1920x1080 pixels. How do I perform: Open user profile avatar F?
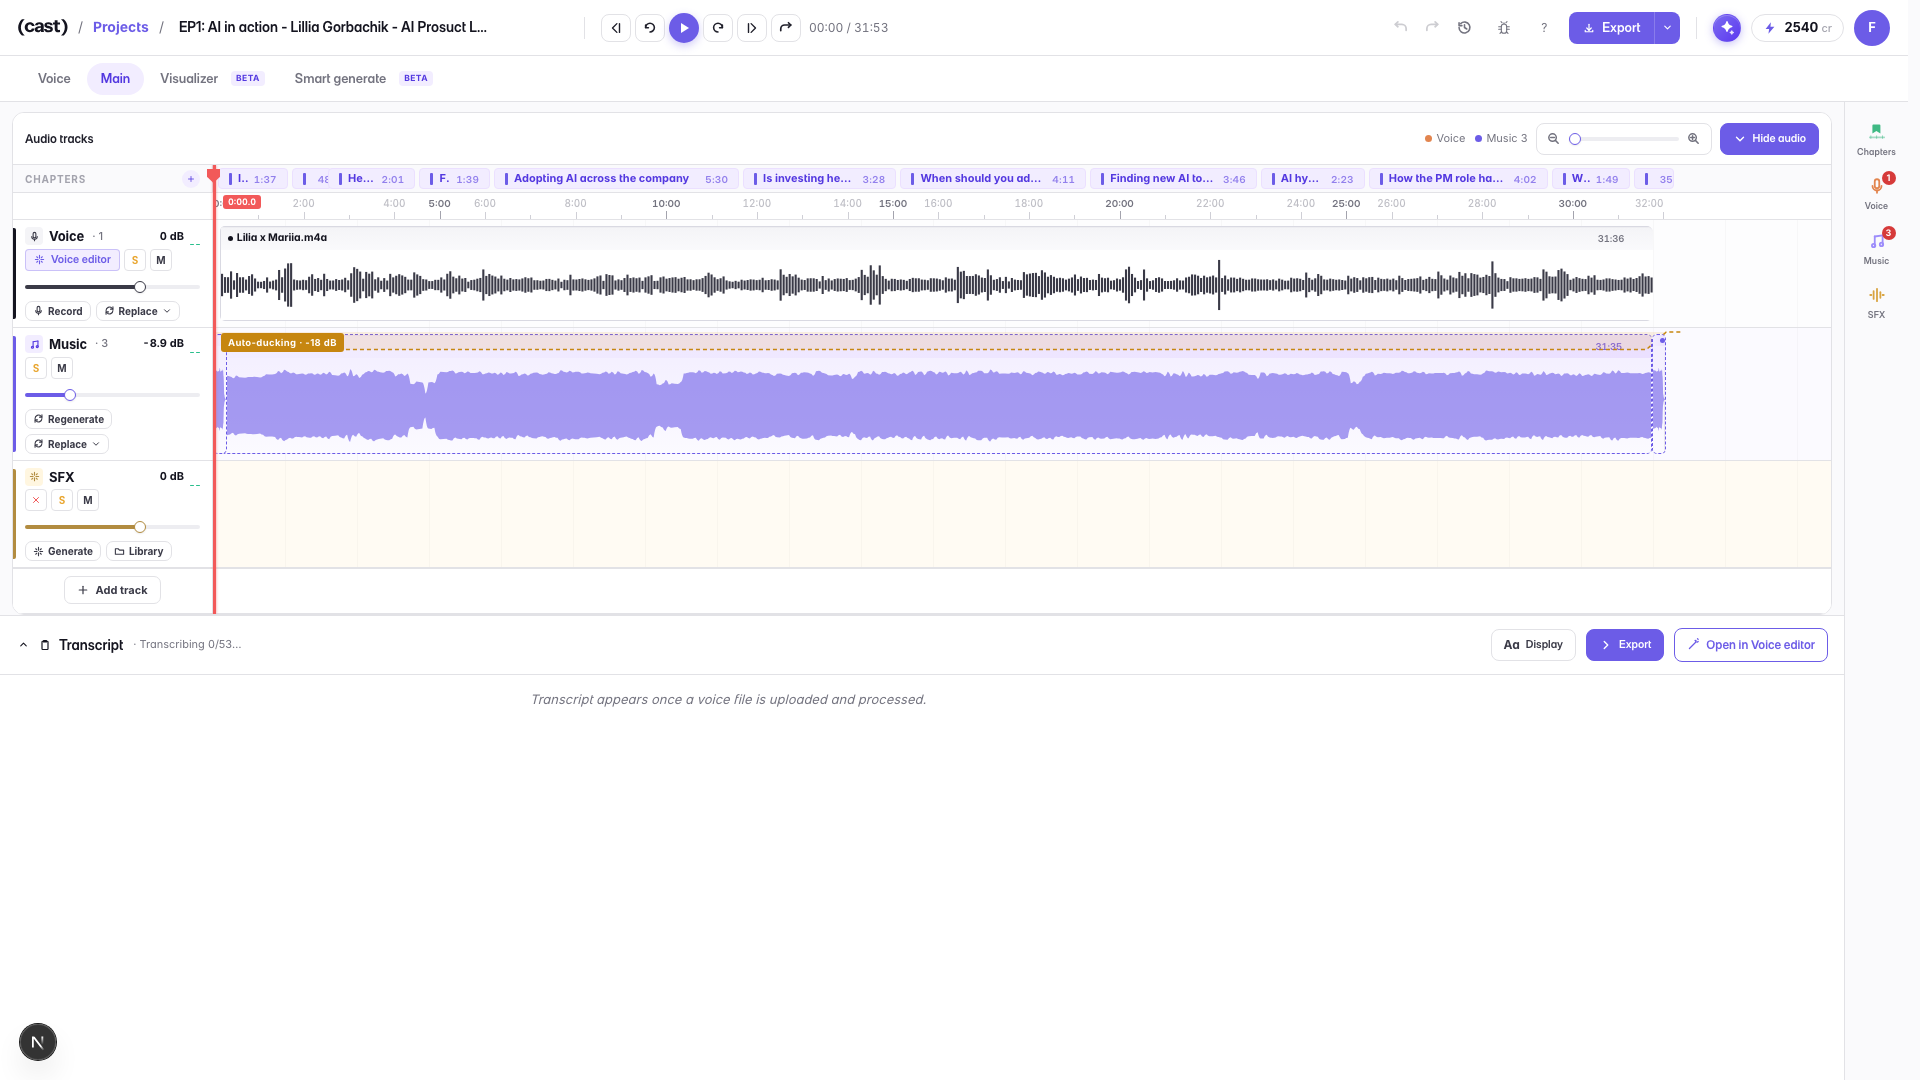click(x=1872, y=28)
